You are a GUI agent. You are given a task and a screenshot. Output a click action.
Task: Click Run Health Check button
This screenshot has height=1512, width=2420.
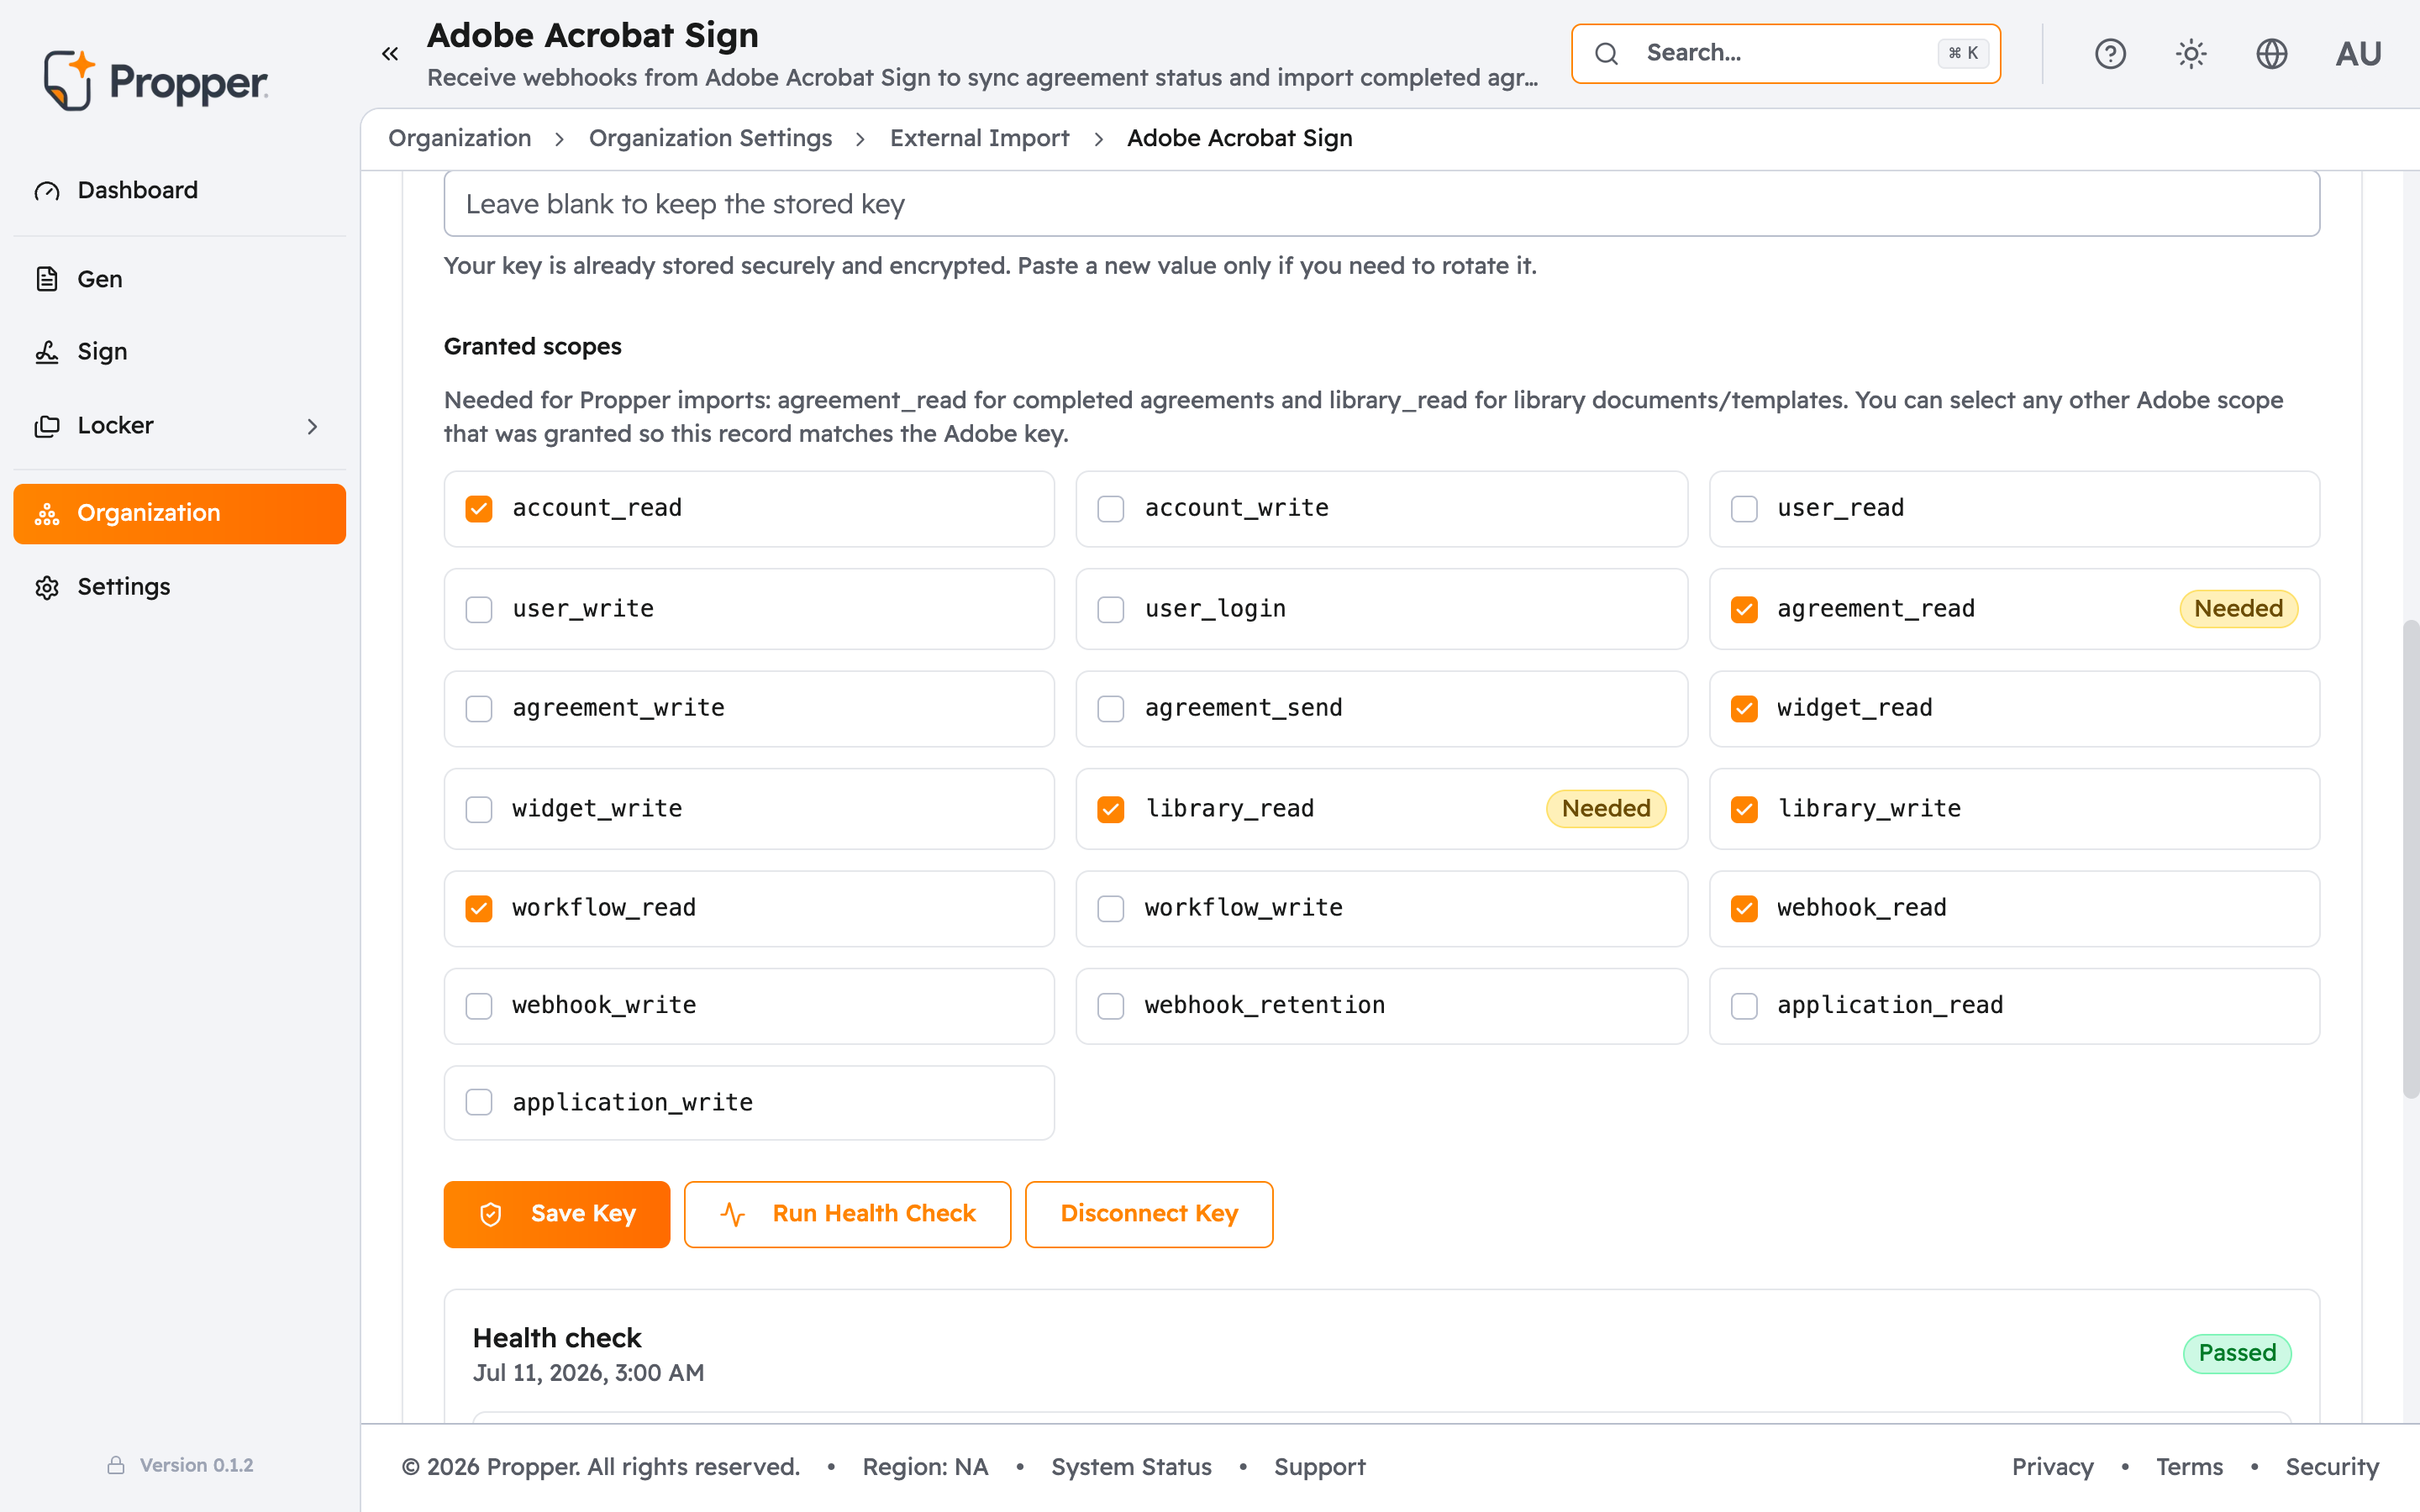[847, 1214]
